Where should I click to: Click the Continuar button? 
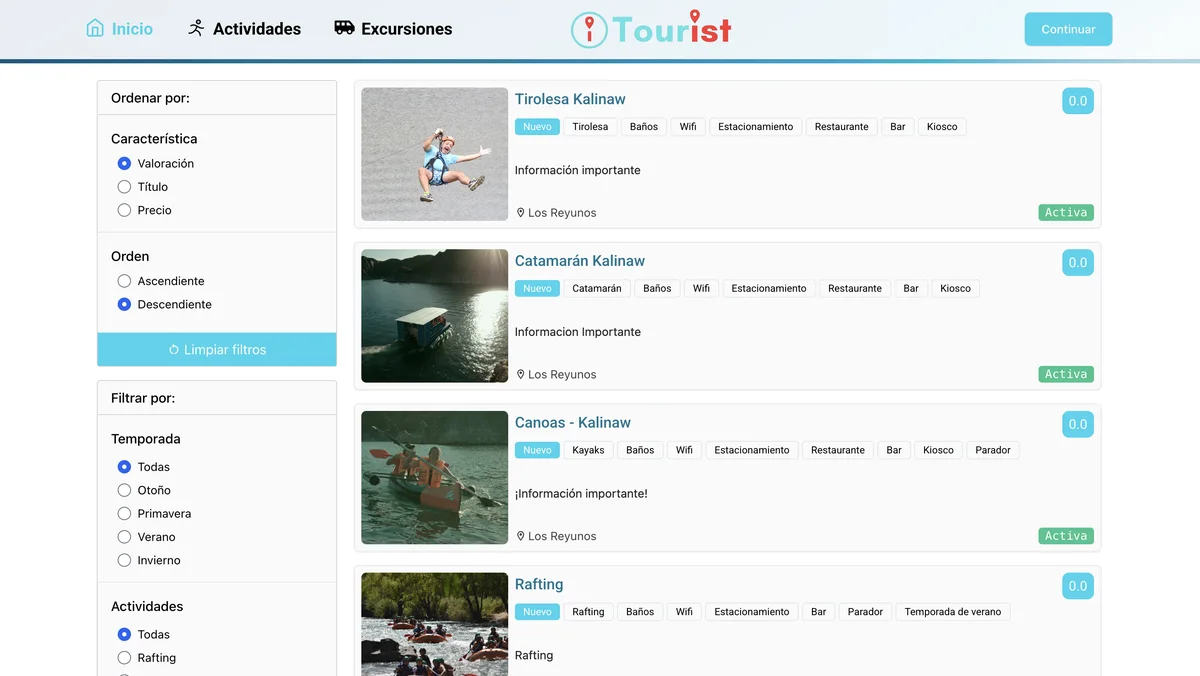(x=1068, y=29)
